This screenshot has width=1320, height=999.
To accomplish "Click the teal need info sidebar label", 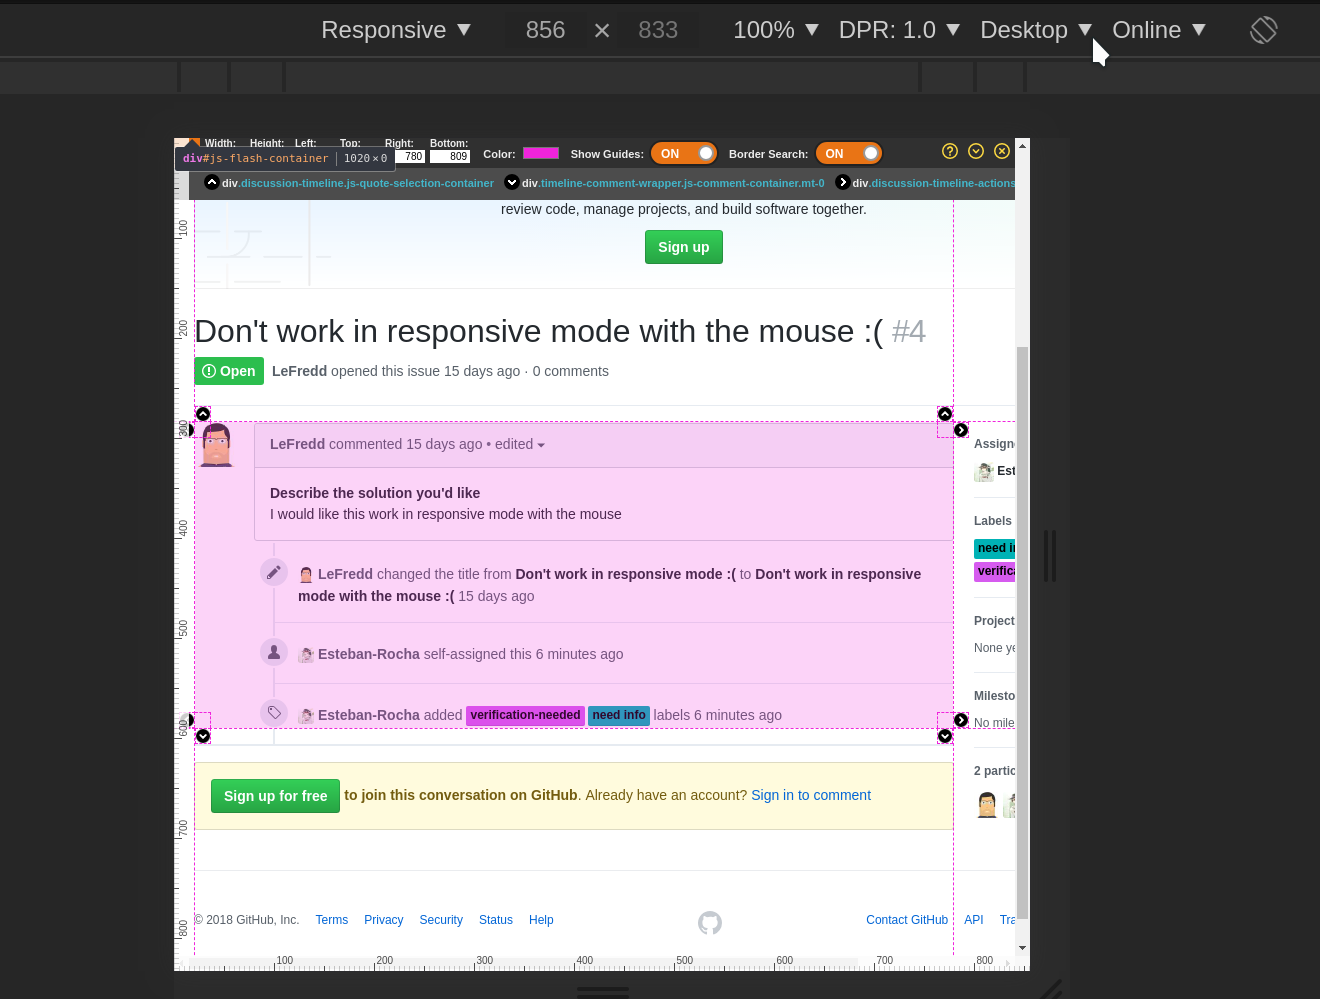I will click(995, 548).
